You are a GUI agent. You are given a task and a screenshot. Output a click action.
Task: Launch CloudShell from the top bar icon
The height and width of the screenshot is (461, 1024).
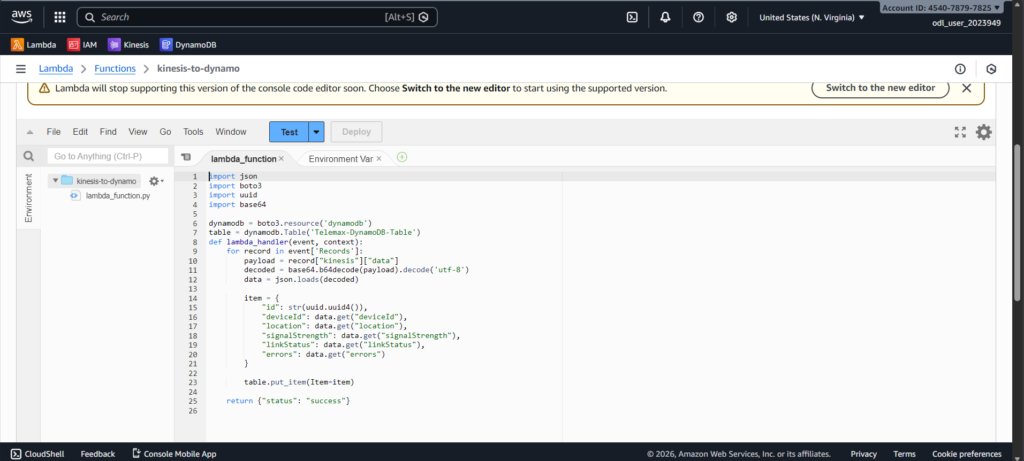coord(632,17)
